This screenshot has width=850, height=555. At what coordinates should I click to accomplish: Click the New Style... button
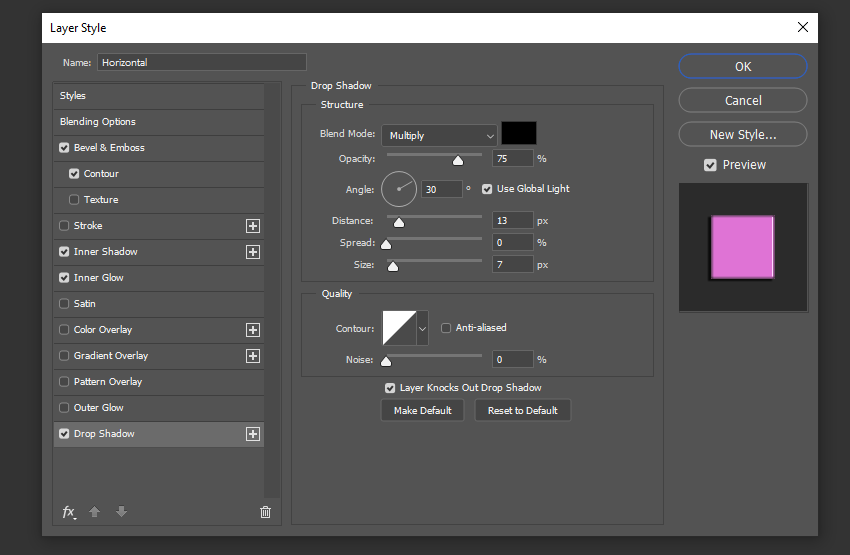[x=743, y=134]
